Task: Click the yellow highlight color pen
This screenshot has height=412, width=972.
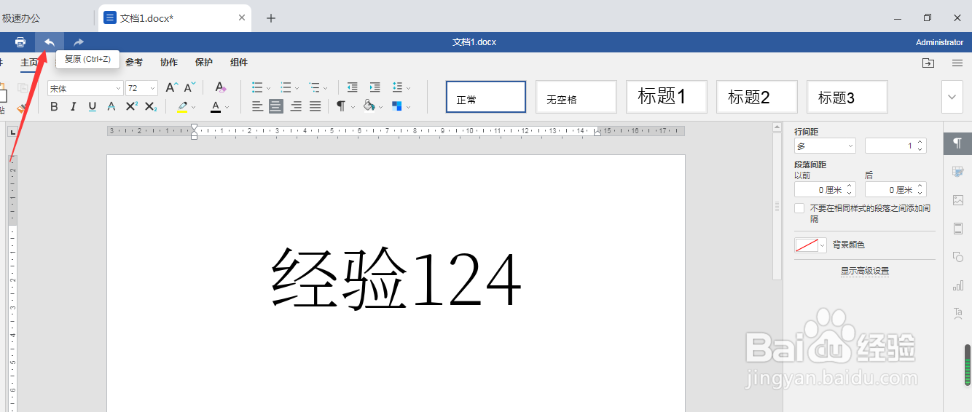Action: [182, 107]
